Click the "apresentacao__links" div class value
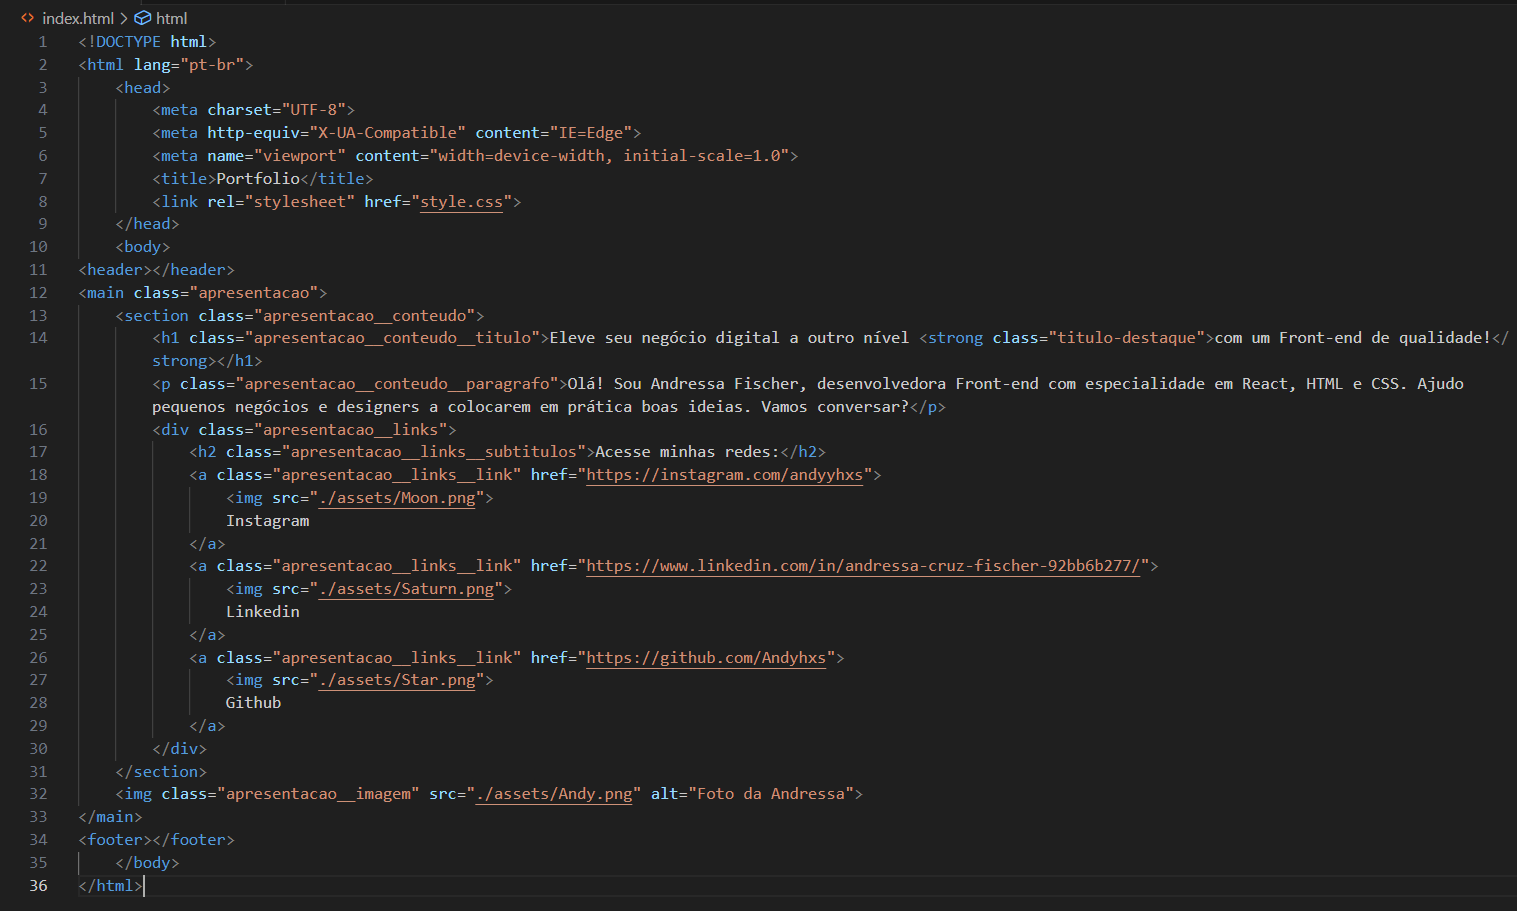 351,429
